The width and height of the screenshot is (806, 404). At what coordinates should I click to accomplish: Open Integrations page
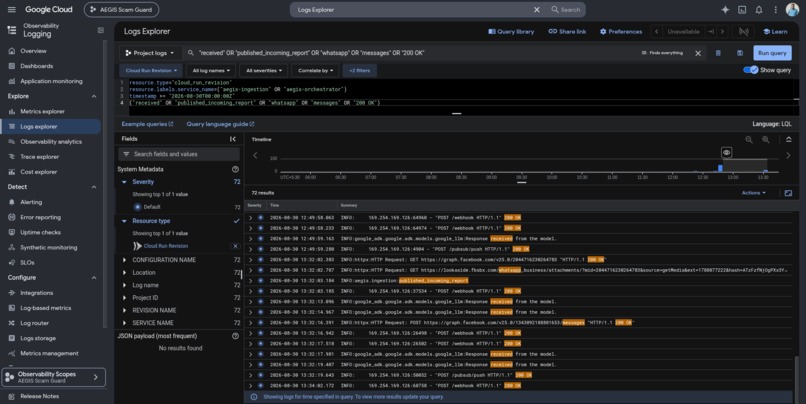click(x=36, y=293)
